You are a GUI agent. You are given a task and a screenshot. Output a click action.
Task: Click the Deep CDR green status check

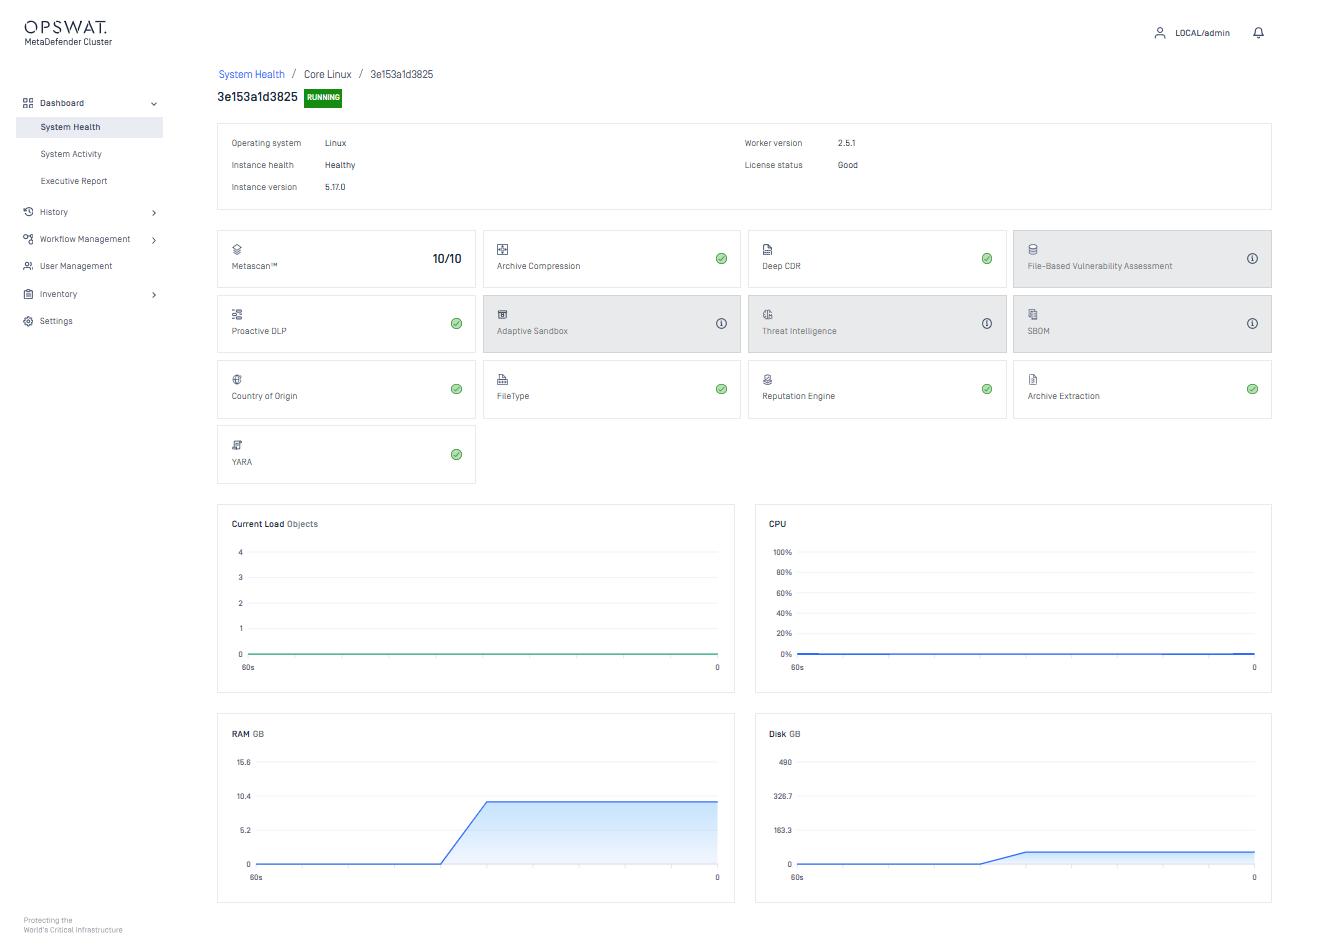(986, 259)
